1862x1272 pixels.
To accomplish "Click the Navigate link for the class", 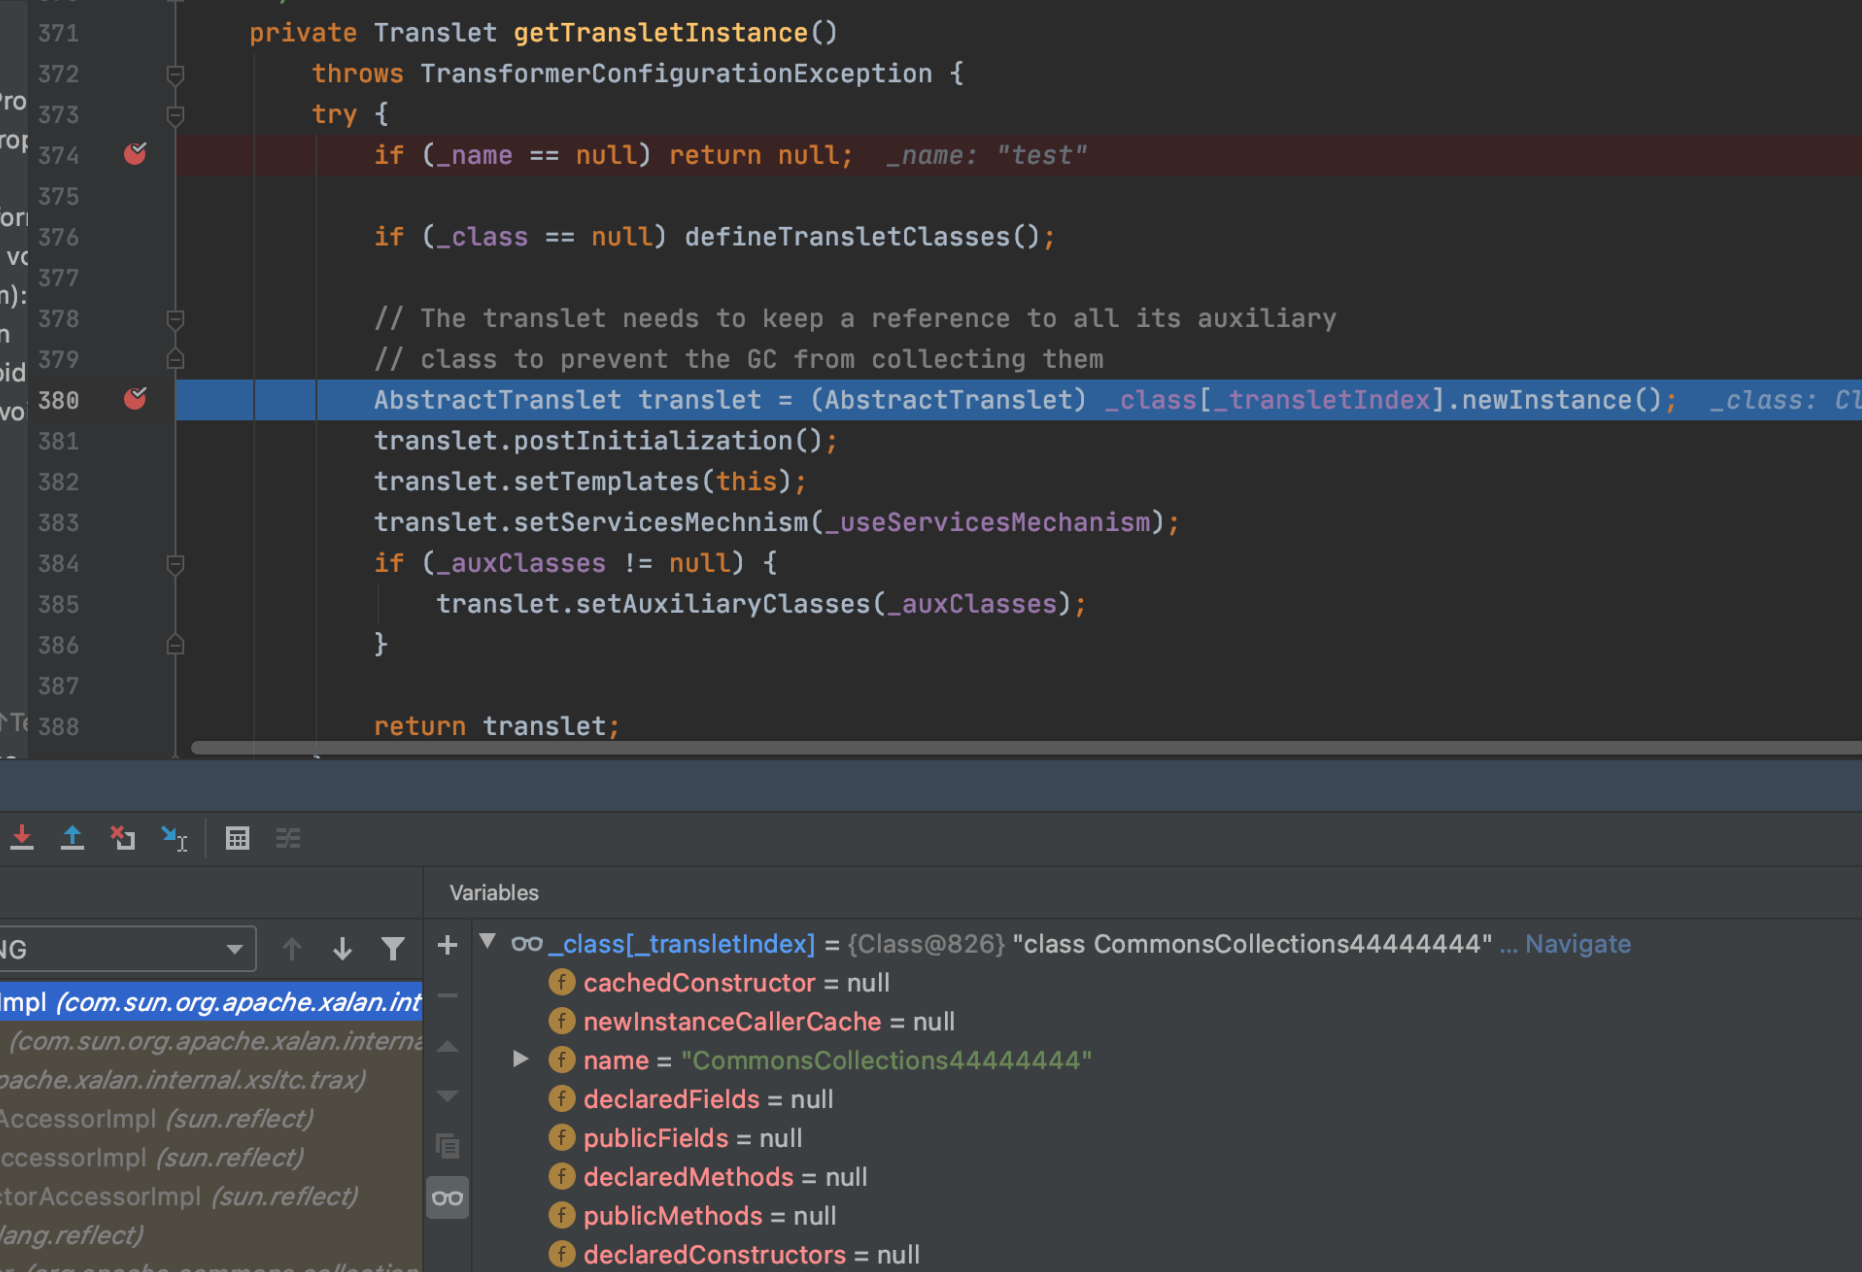I will [1577, 944].
